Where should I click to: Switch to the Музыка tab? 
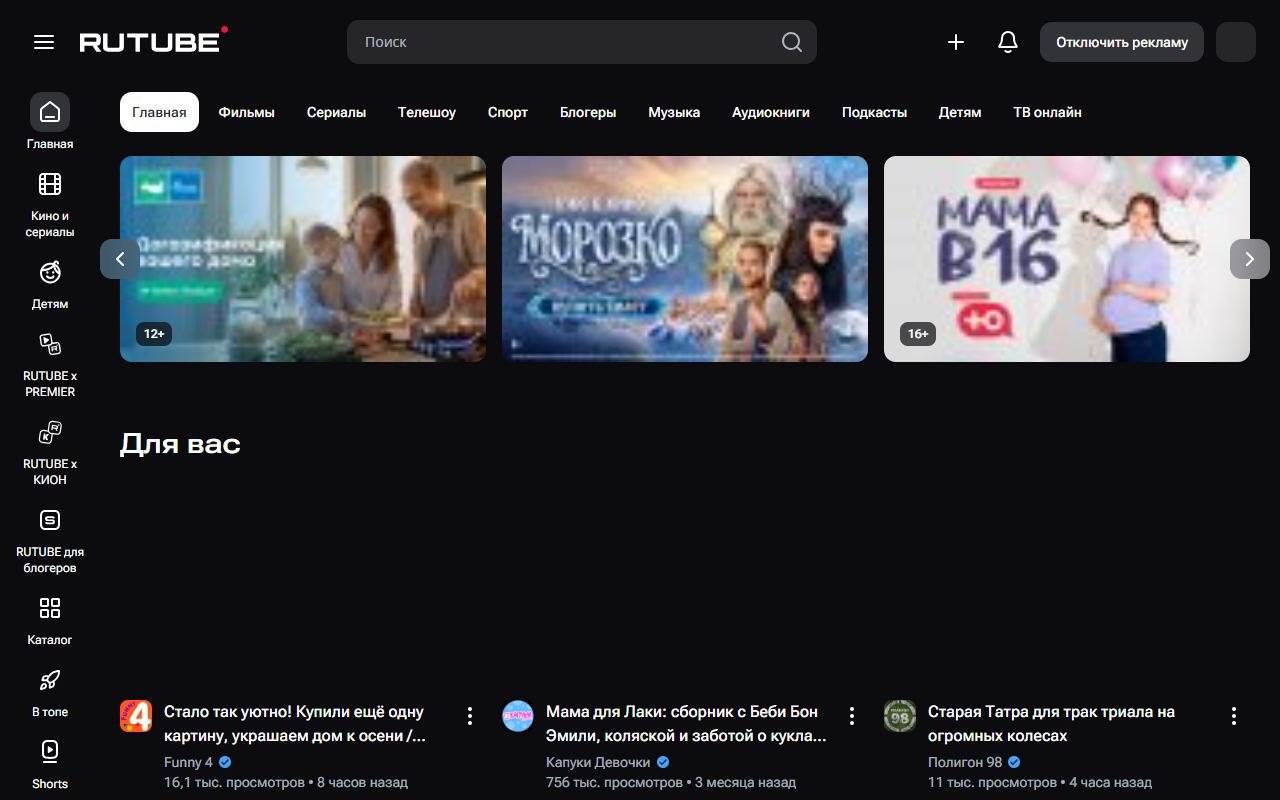(x=674, y=112)
